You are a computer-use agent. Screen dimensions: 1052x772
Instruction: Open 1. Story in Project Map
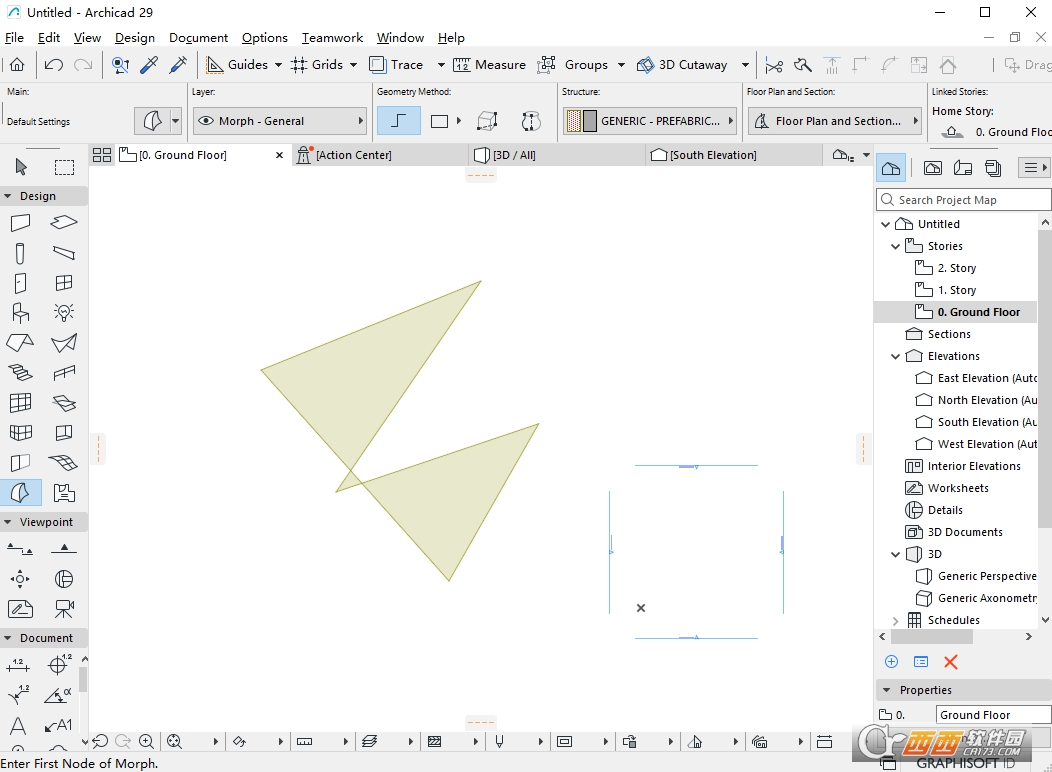pyautogui.click(x=957, y=290)
